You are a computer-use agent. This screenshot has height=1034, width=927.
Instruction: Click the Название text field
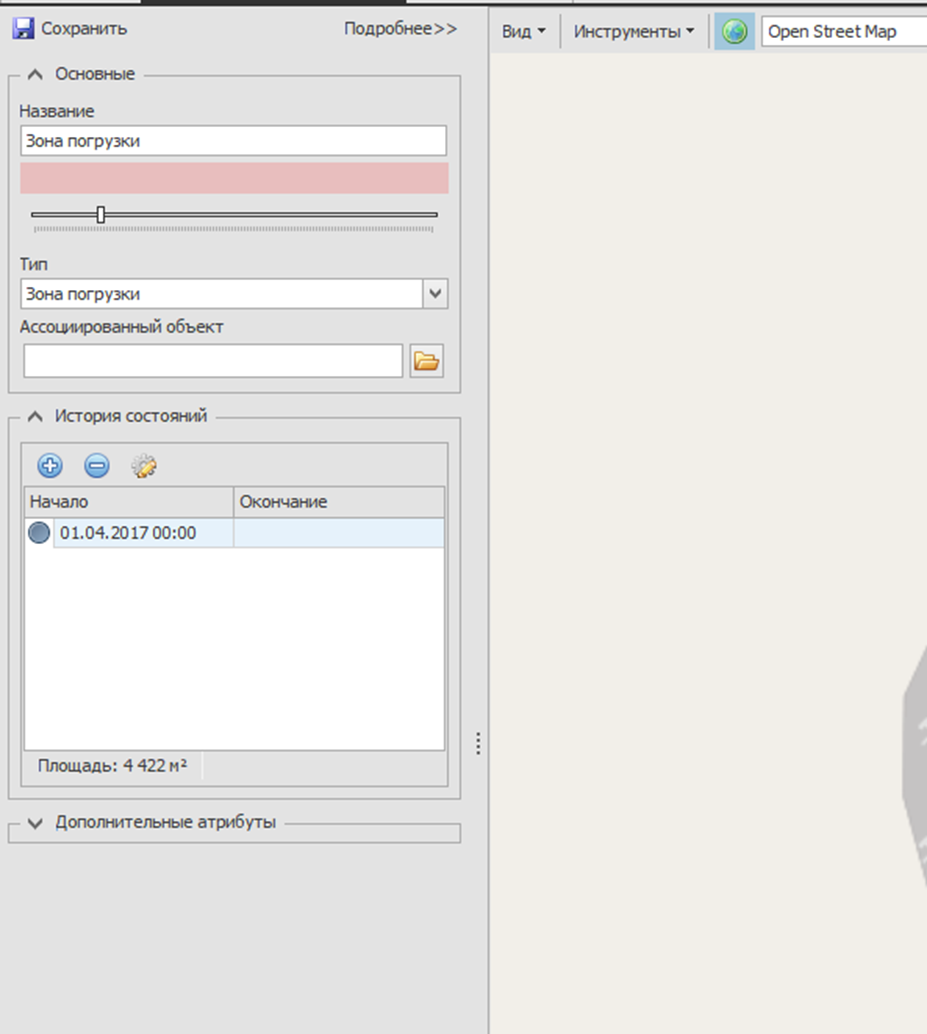(x=233, y=141)
